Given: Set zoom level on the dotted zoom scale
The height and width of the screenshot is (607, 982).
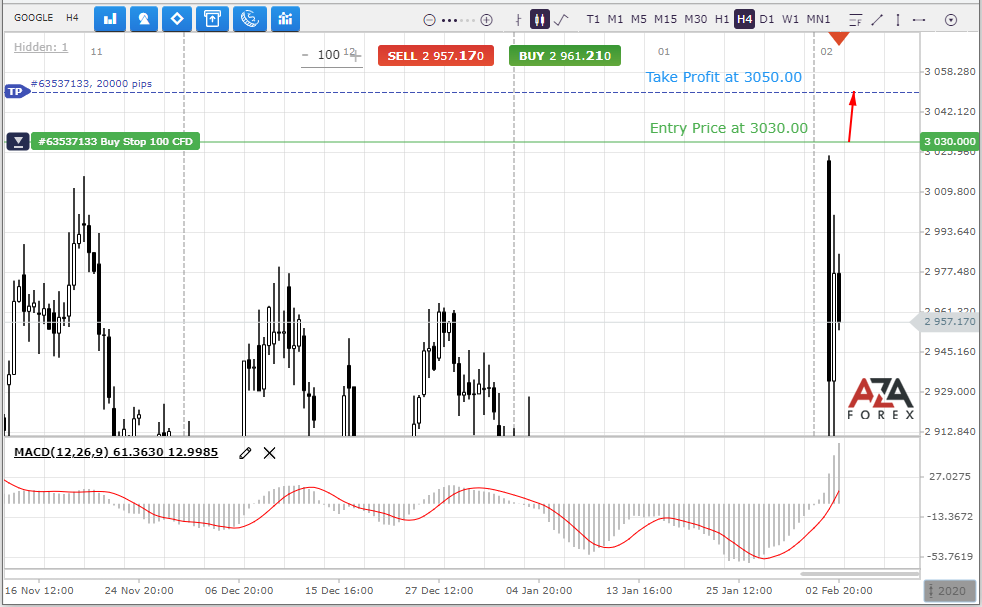Looking at the screenshot, I should coord(458,20).
